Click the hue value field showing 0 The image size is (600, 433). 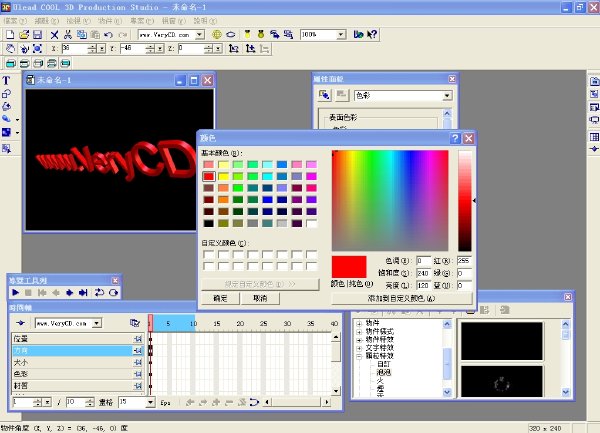tap(423, 261)
